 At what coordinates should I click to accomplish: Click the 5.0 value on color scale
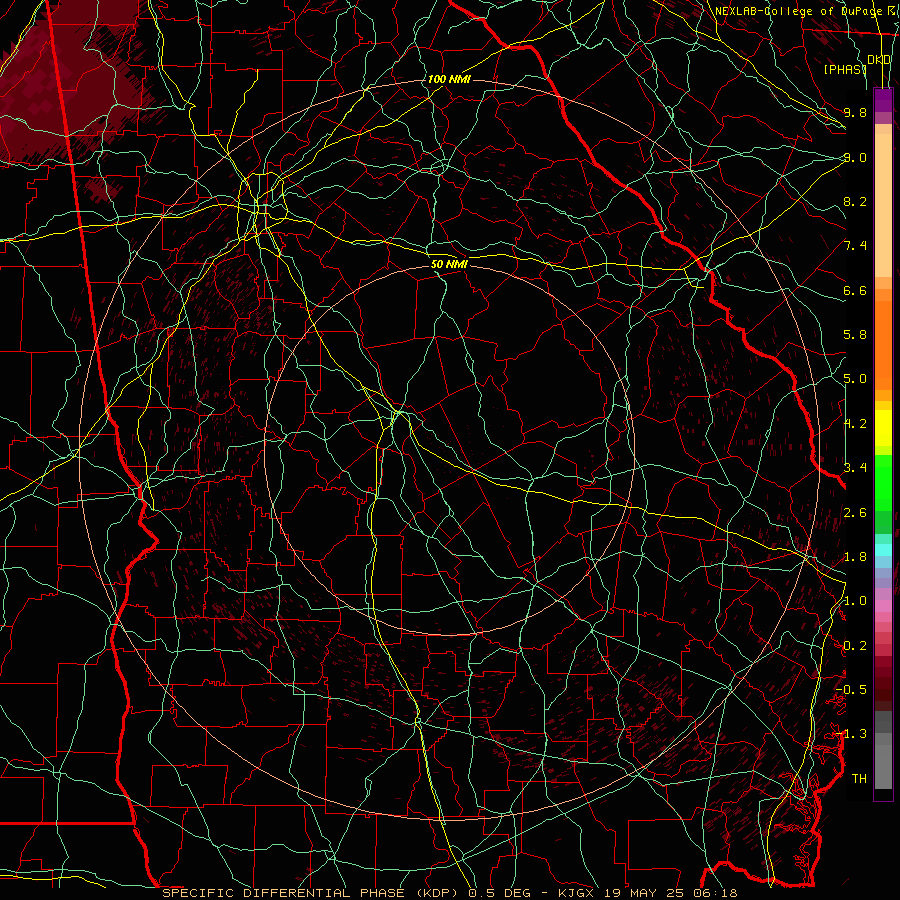click(855, 379)
